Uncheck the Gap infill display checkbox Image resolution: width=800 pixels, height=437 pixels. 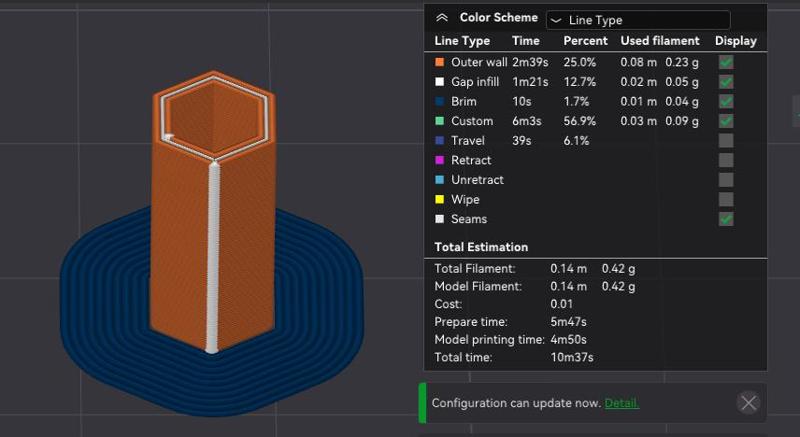(726, 82)
